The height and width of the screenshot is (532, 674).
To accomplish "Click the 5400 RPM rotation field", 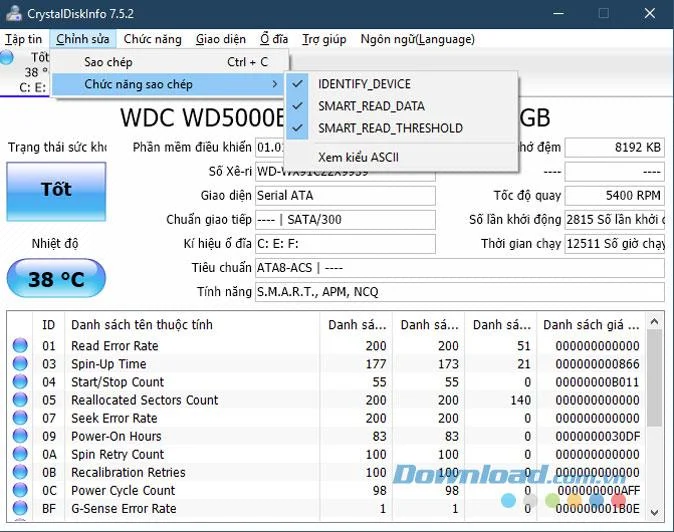I will [615, 196].
